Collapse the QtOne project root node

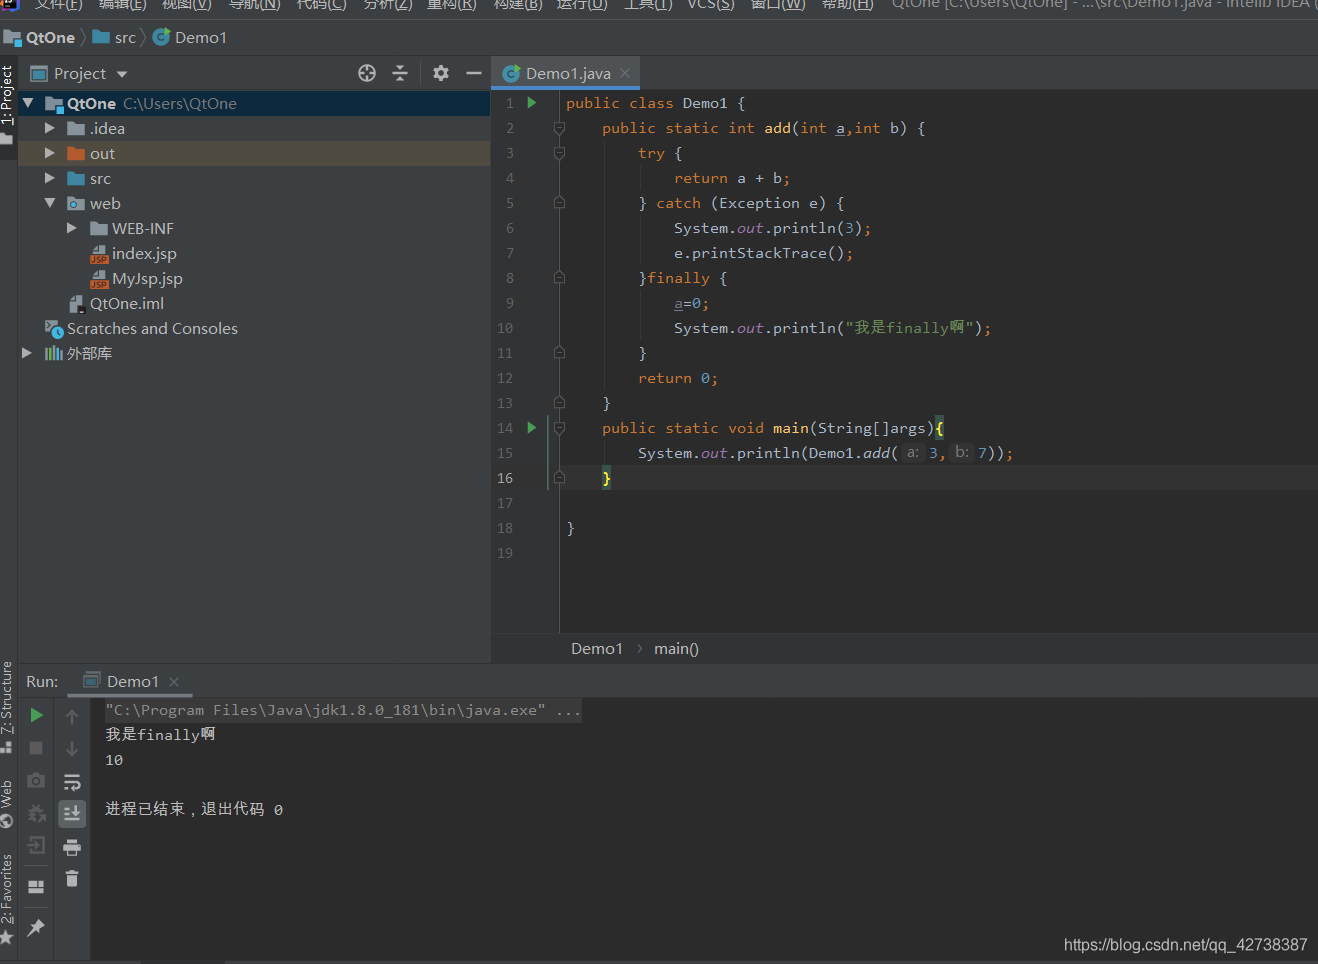[x=28, y=103]
